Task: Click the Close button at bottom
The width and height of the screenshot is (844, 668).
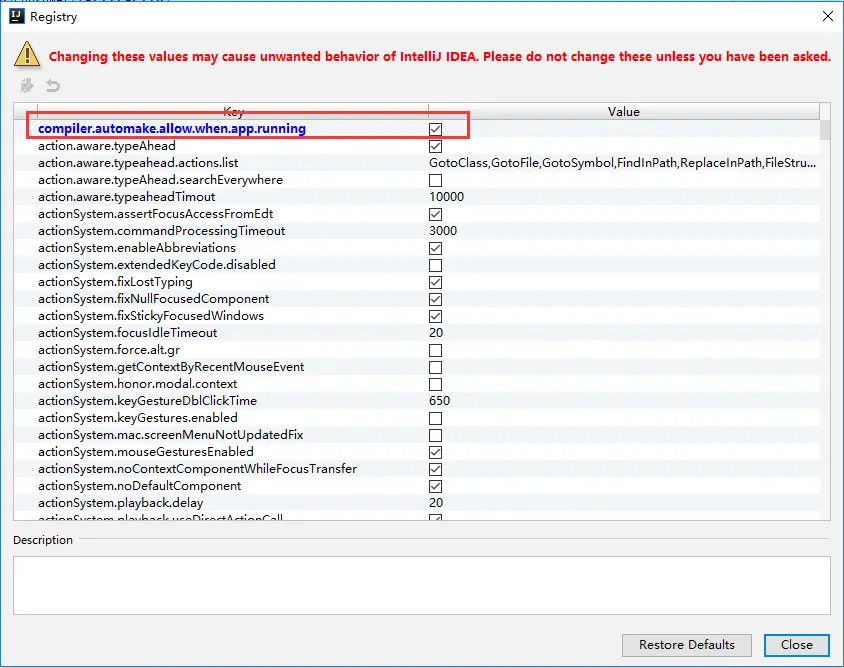Action: 797,645
